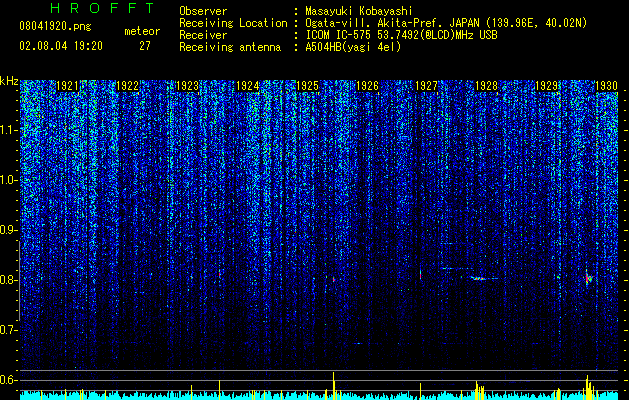Image resolution: width=629 pixels, height=400 pixels.
Task: Click the HROFFT title text
Action: tap(102, 8)
